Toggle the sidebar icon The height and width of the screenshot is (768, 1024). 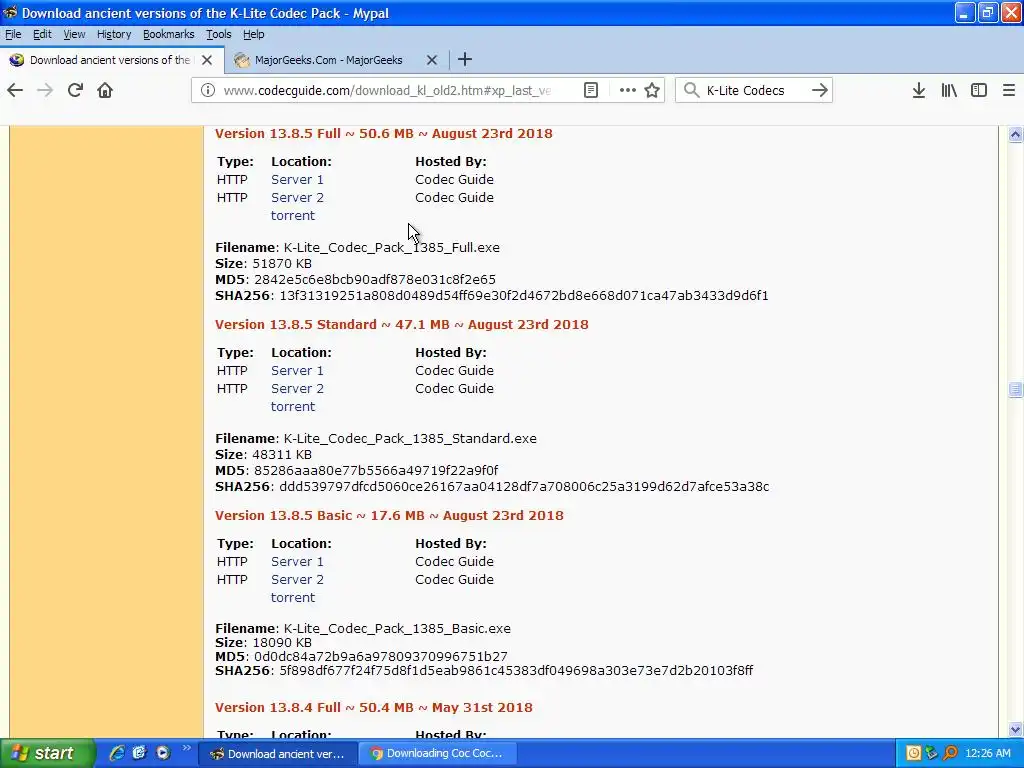point(979,90)
